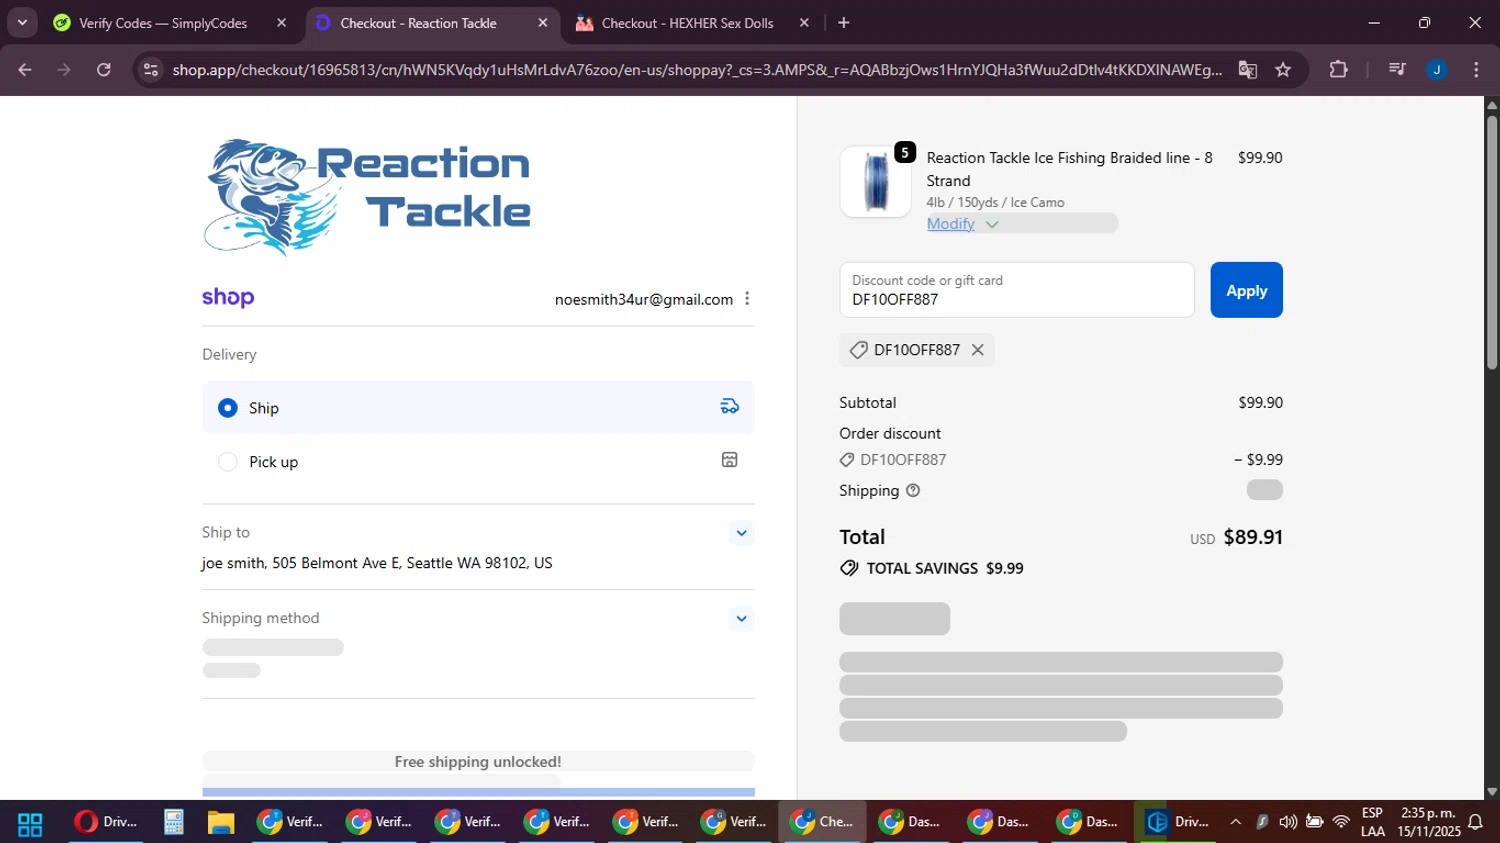Open the Windows Start menu

30,822
